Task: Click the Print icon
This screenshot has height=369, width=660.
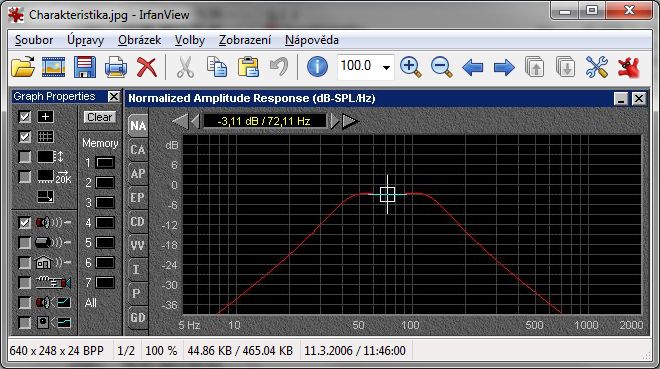Action: [115, 66]
